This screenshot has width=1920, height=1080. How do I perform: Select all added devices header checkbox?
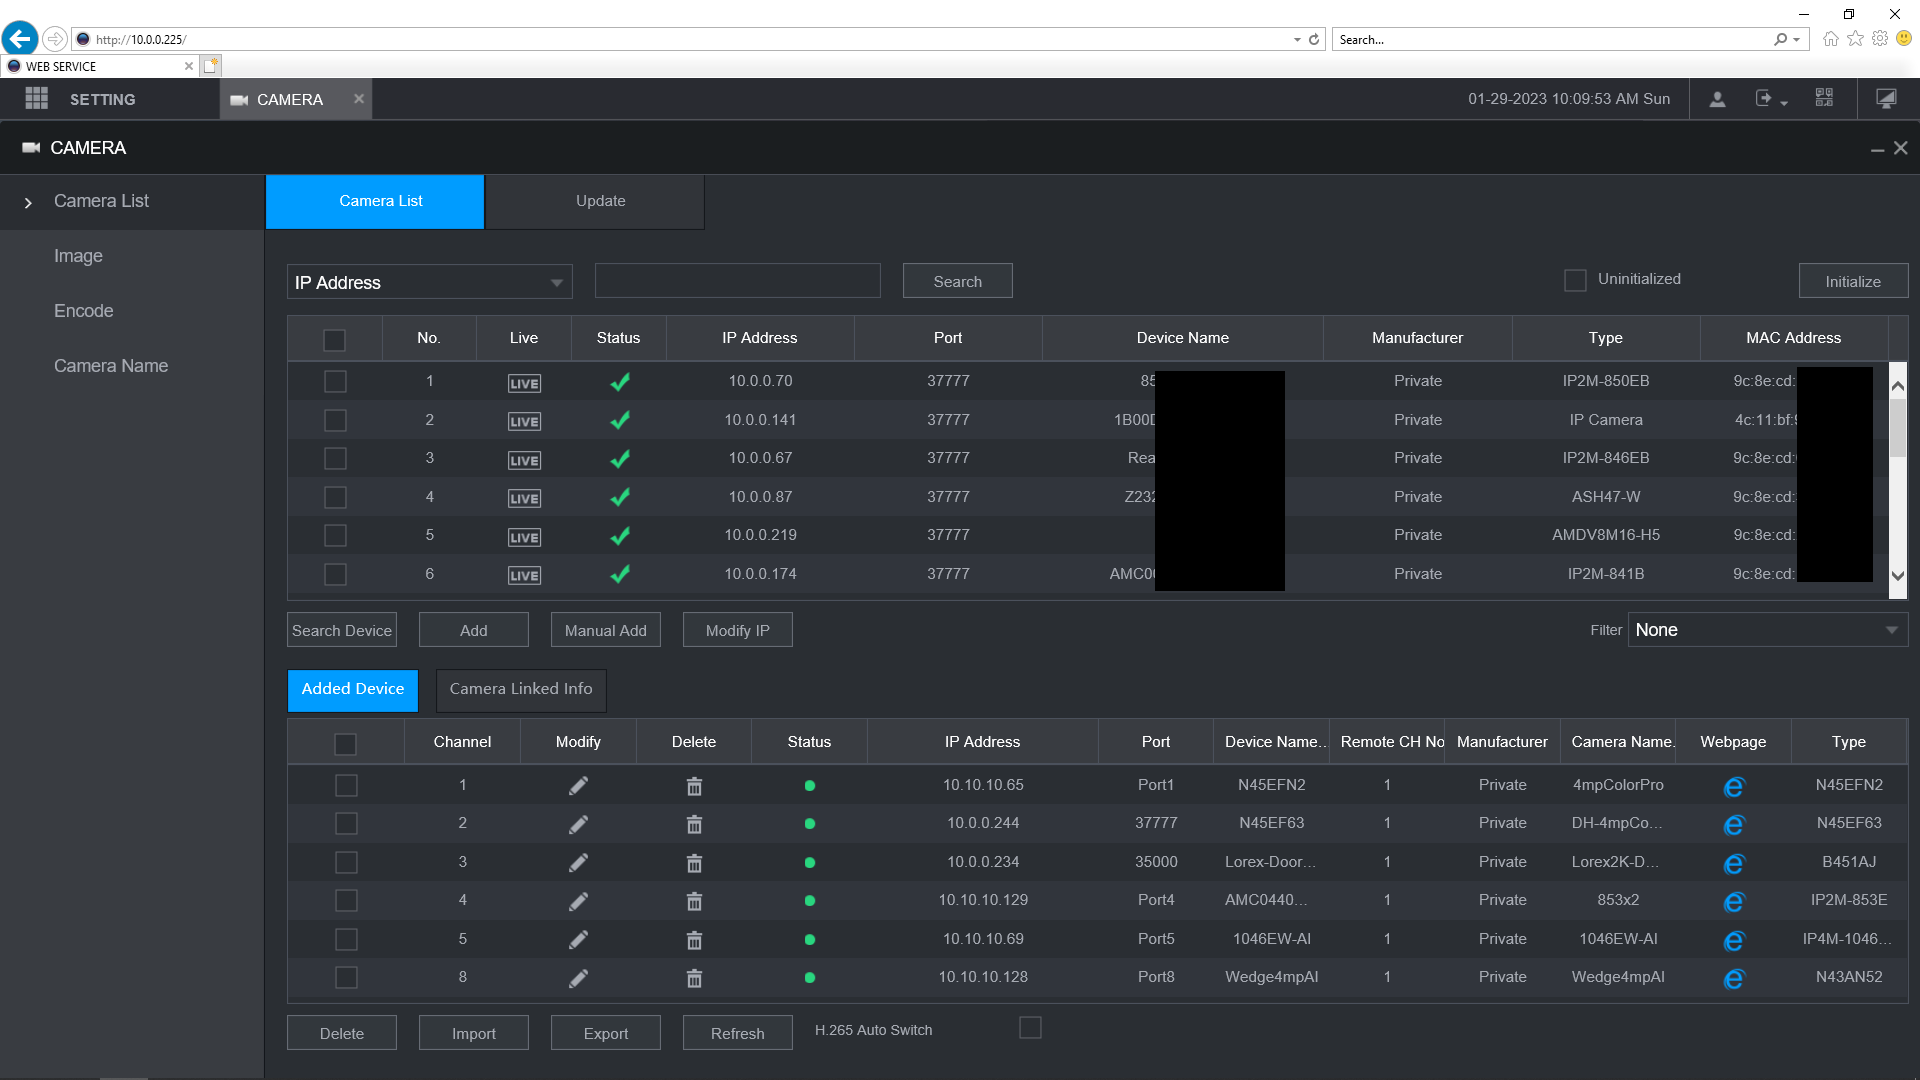pyautogui.click(x=345, y=744)
